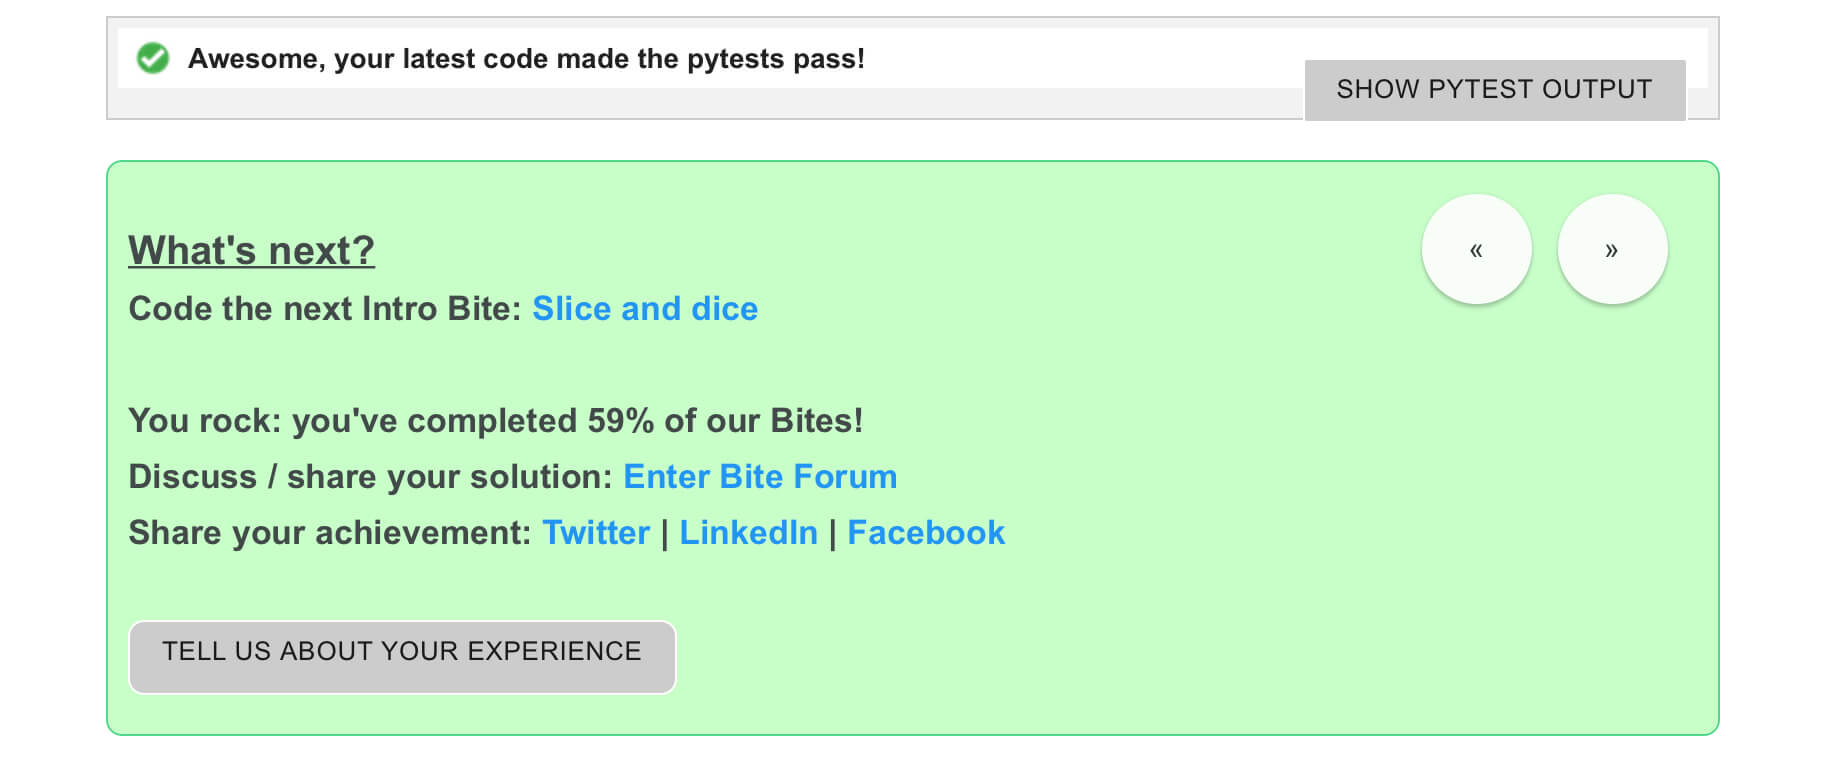Share achievement on LinkedIn

click(x=748, y=533)
